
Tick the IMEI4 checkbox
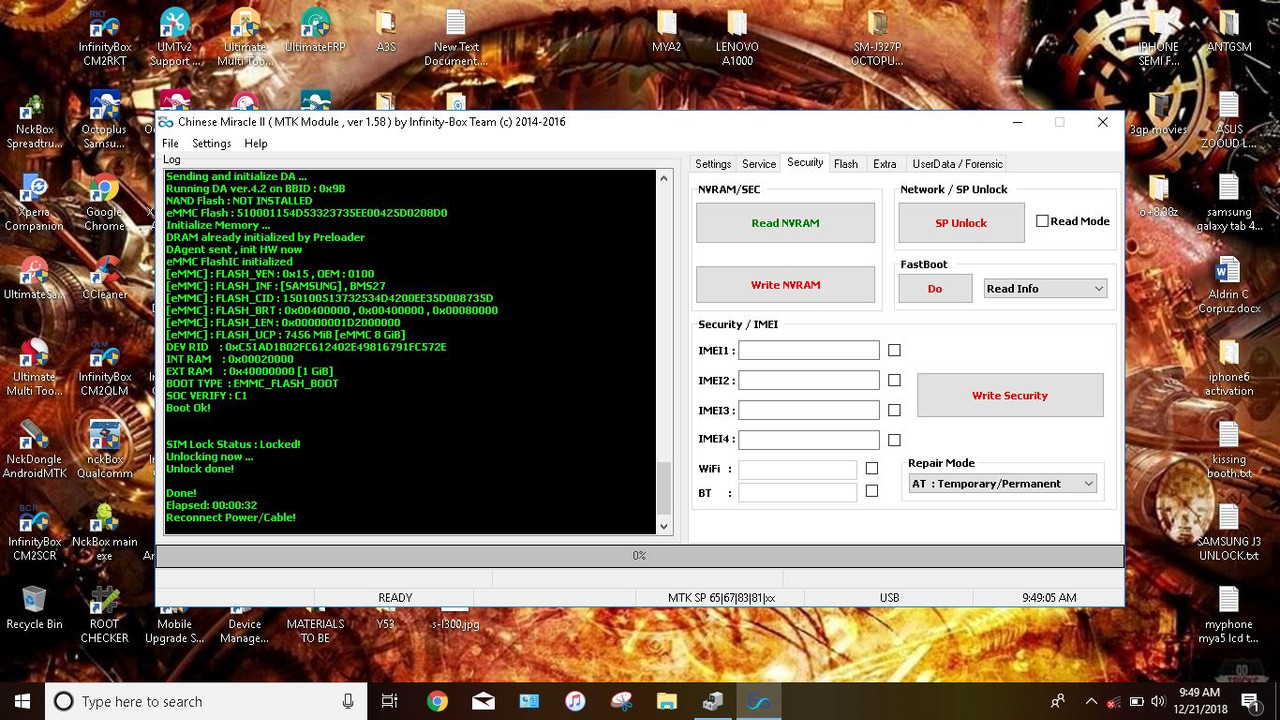[x=894, y=440]
